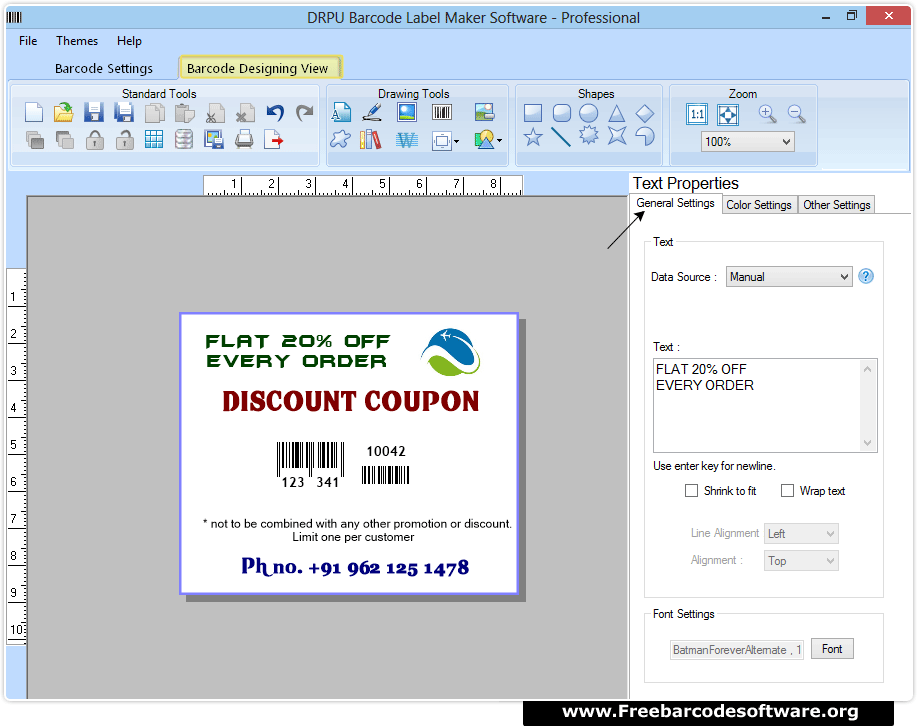
Task: Open the Data Source Manual dropdown
Action: click(789, 277)
